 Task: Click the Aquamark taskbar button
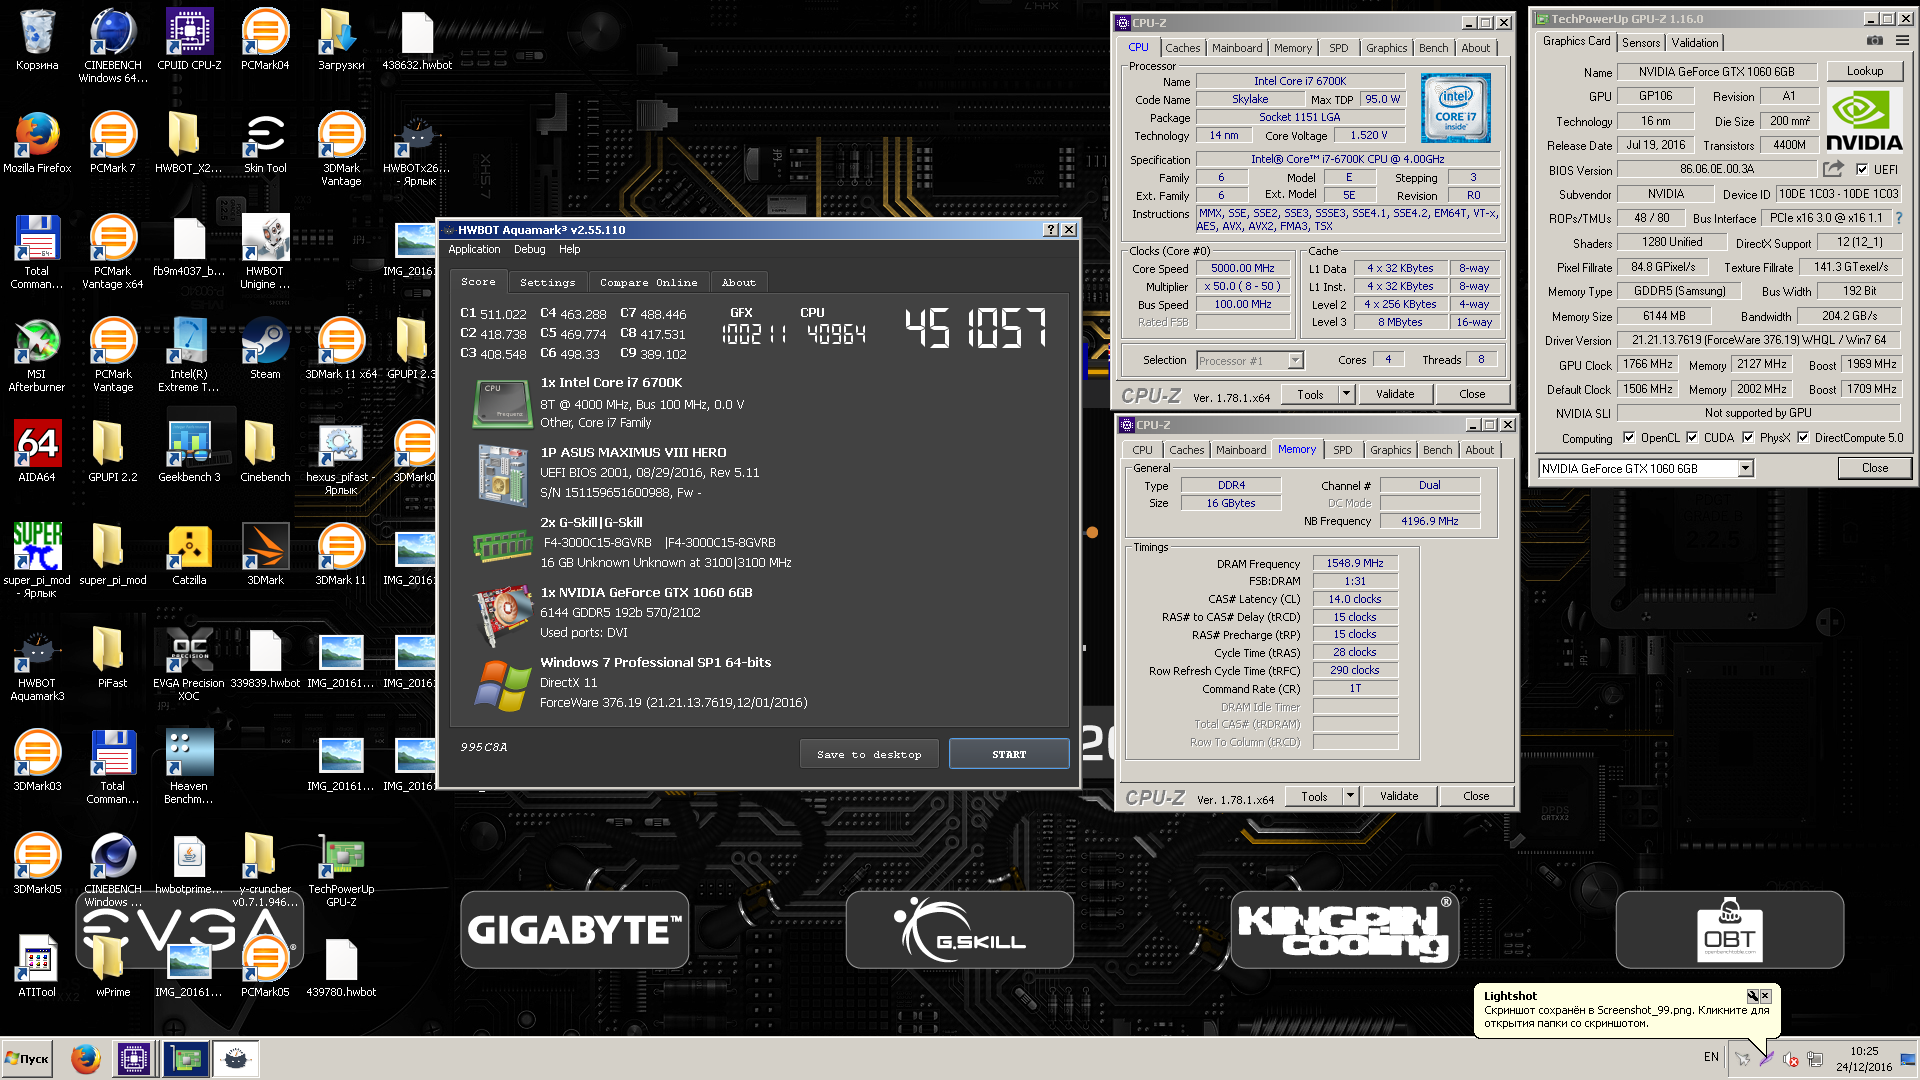[236, 1058]
